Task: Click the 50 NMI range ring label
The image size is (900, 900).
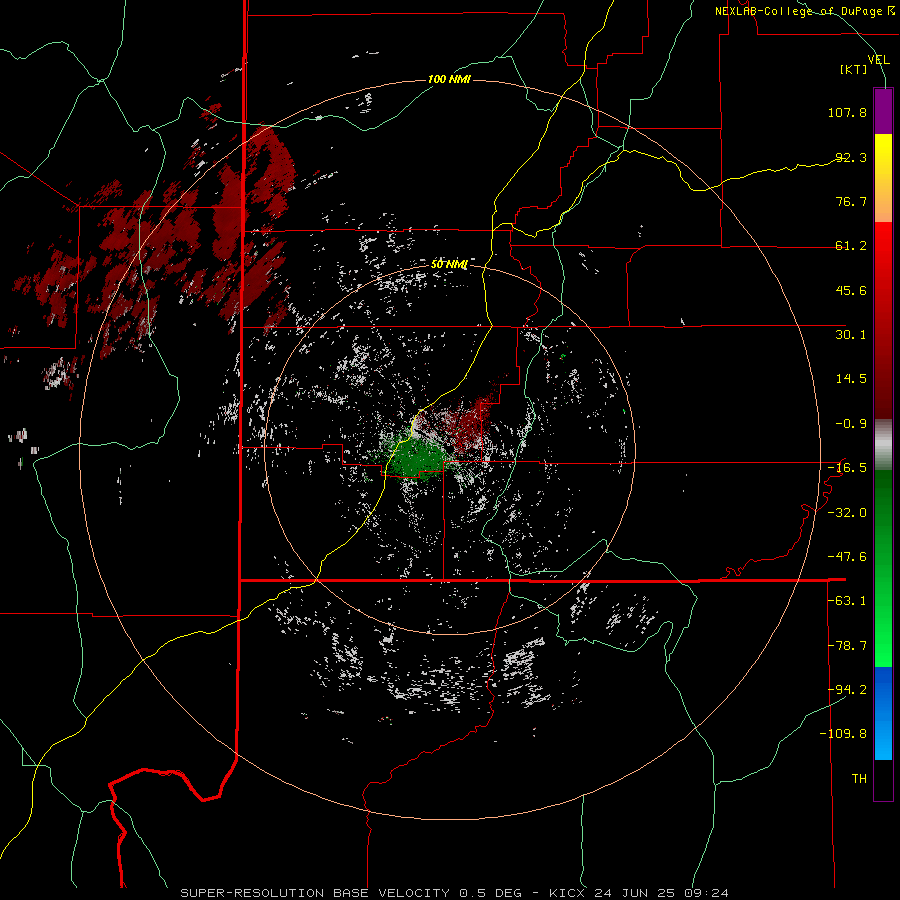Action: point(449,264)
